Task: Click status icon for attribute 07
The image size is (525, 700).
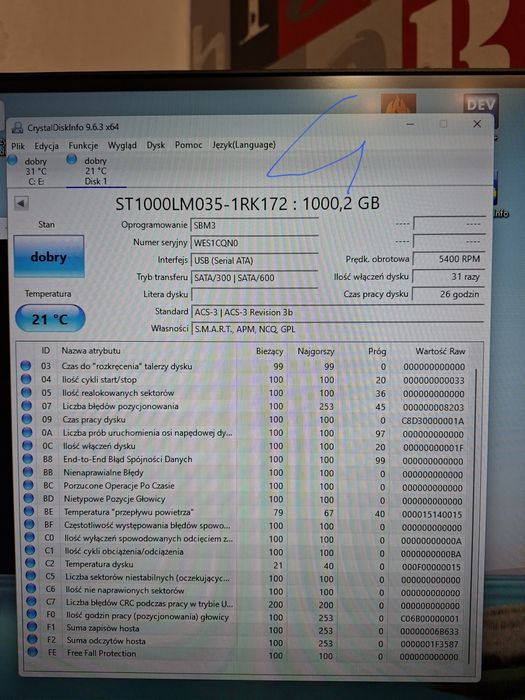Action: tap(27, 406)
